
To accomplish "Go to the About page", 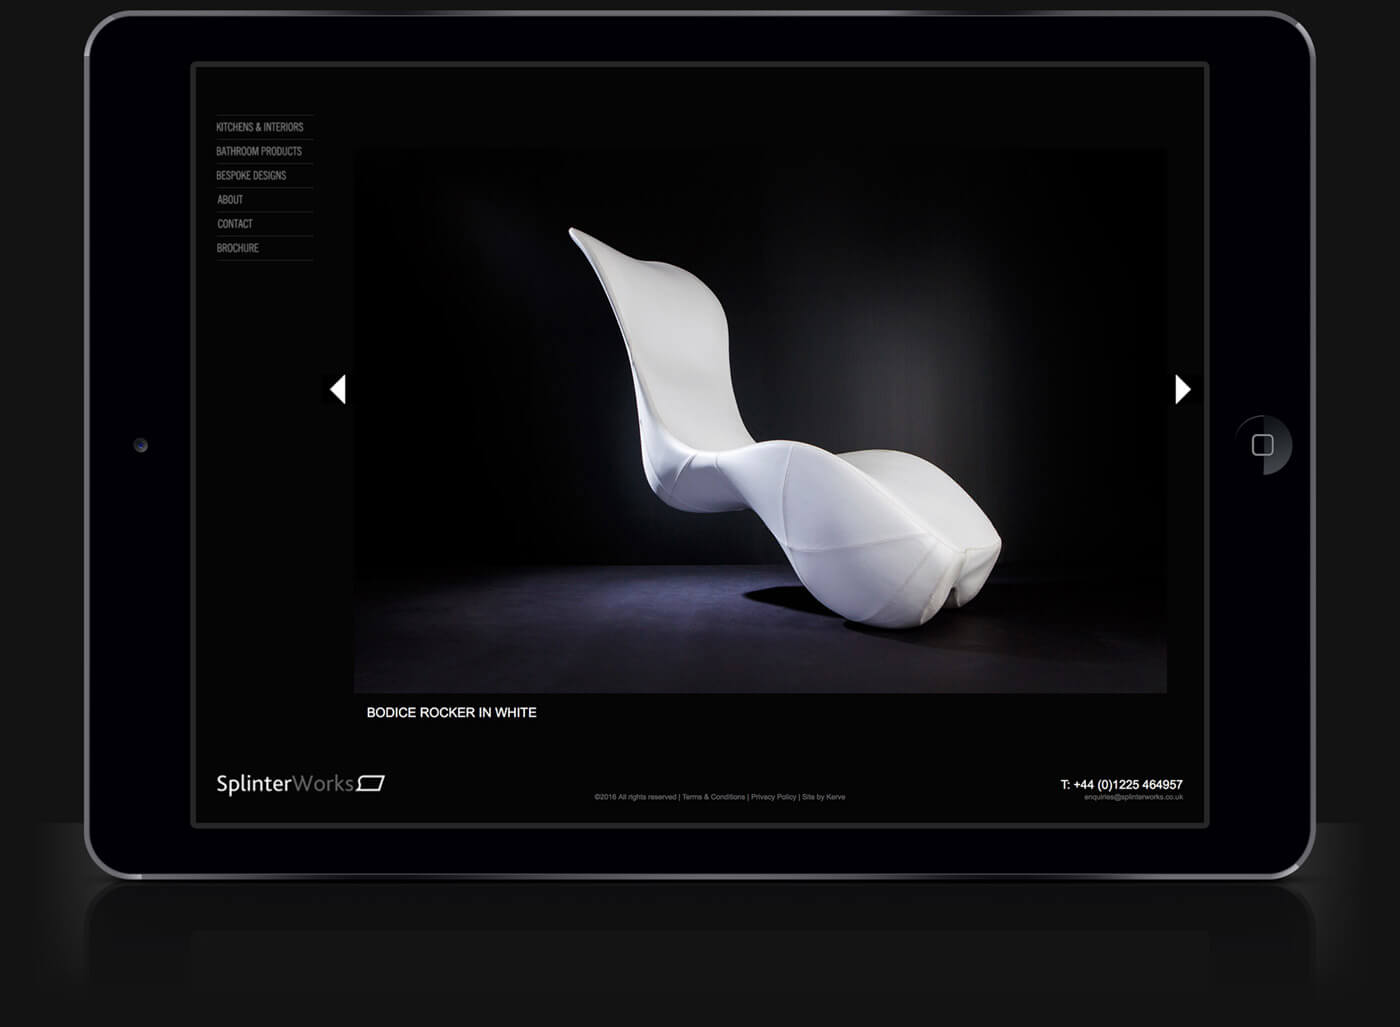I will click(230, 200).
